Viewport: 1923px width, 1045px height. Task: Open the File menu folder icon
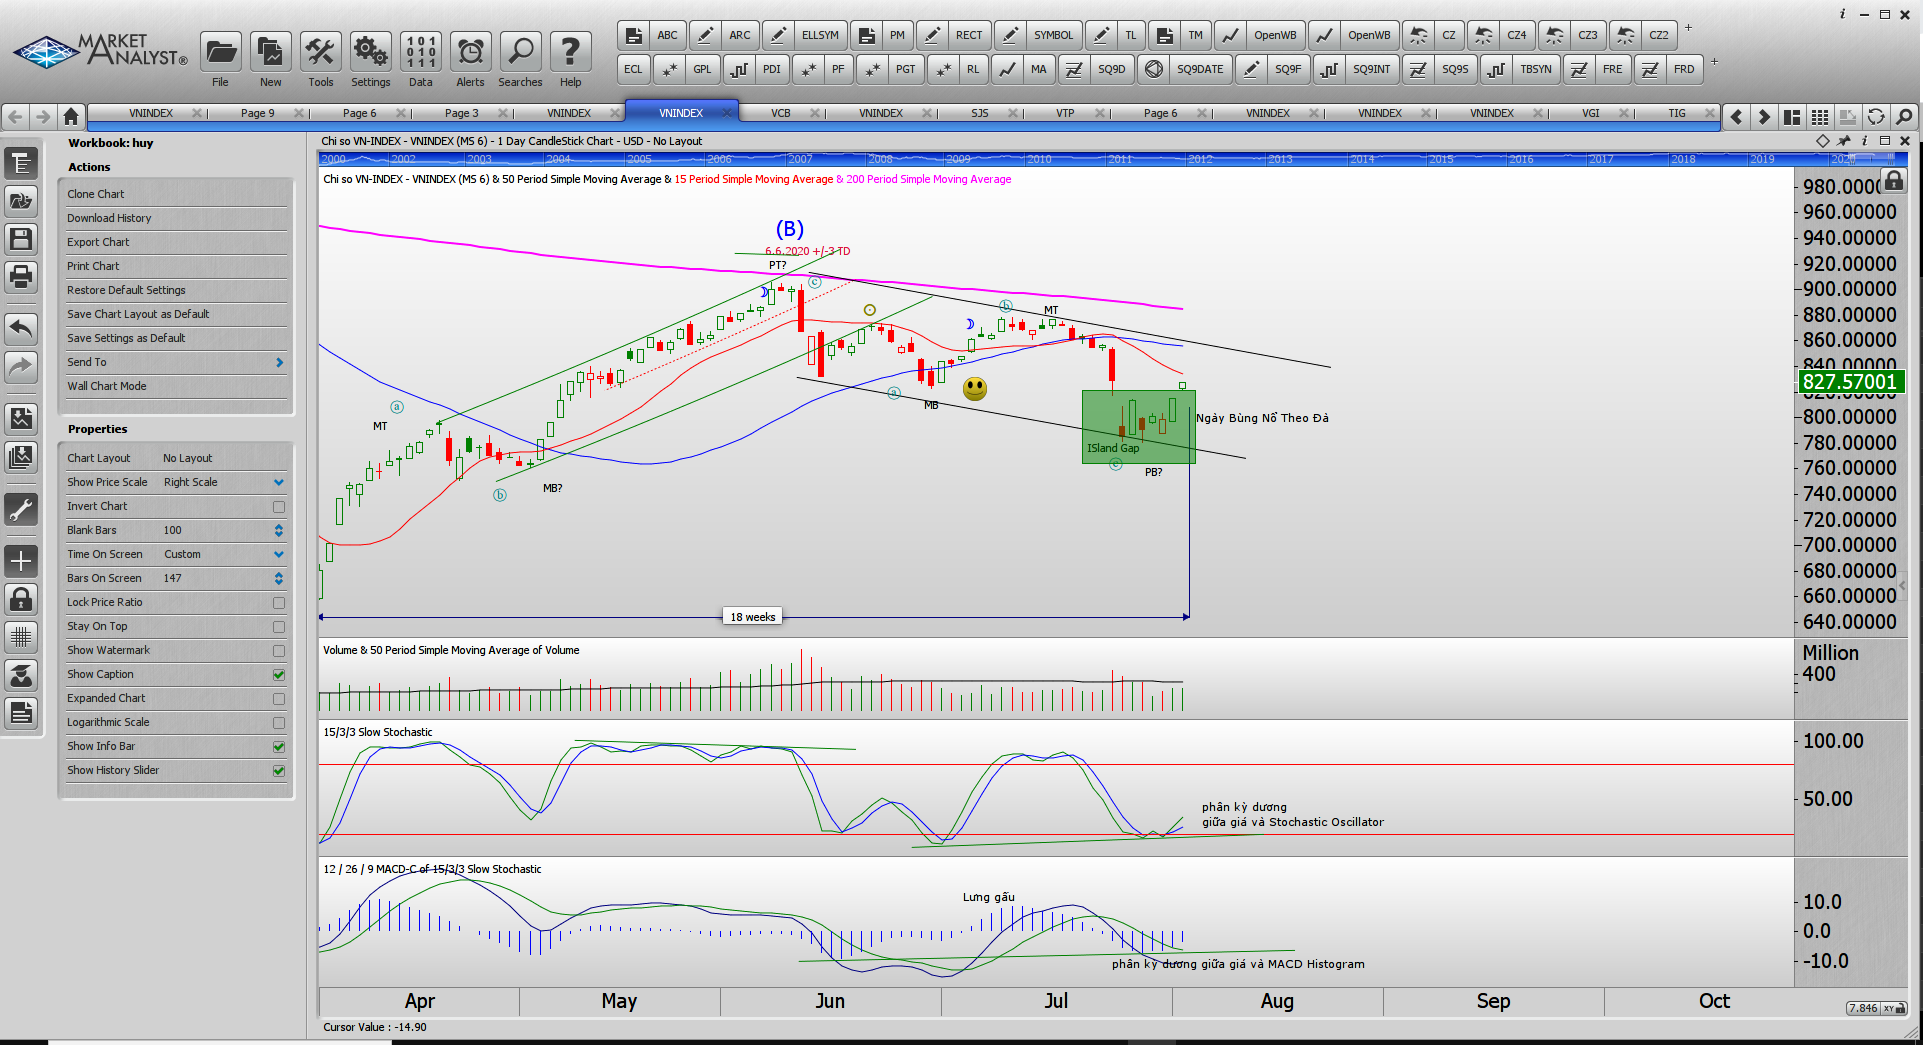pos(221,52)
